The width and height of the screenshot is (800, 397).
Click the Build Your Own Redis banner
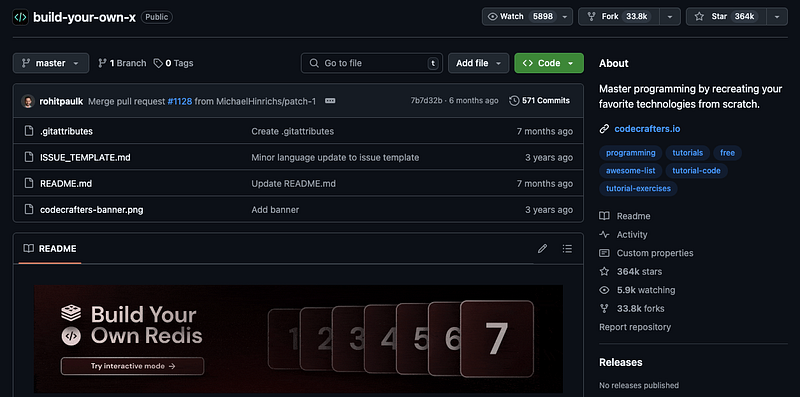point(298,338)
